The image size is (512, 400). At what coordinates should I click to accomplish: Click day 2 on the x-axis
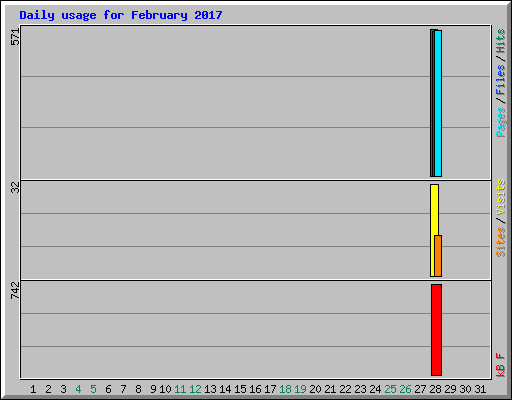tap(48, 389)
